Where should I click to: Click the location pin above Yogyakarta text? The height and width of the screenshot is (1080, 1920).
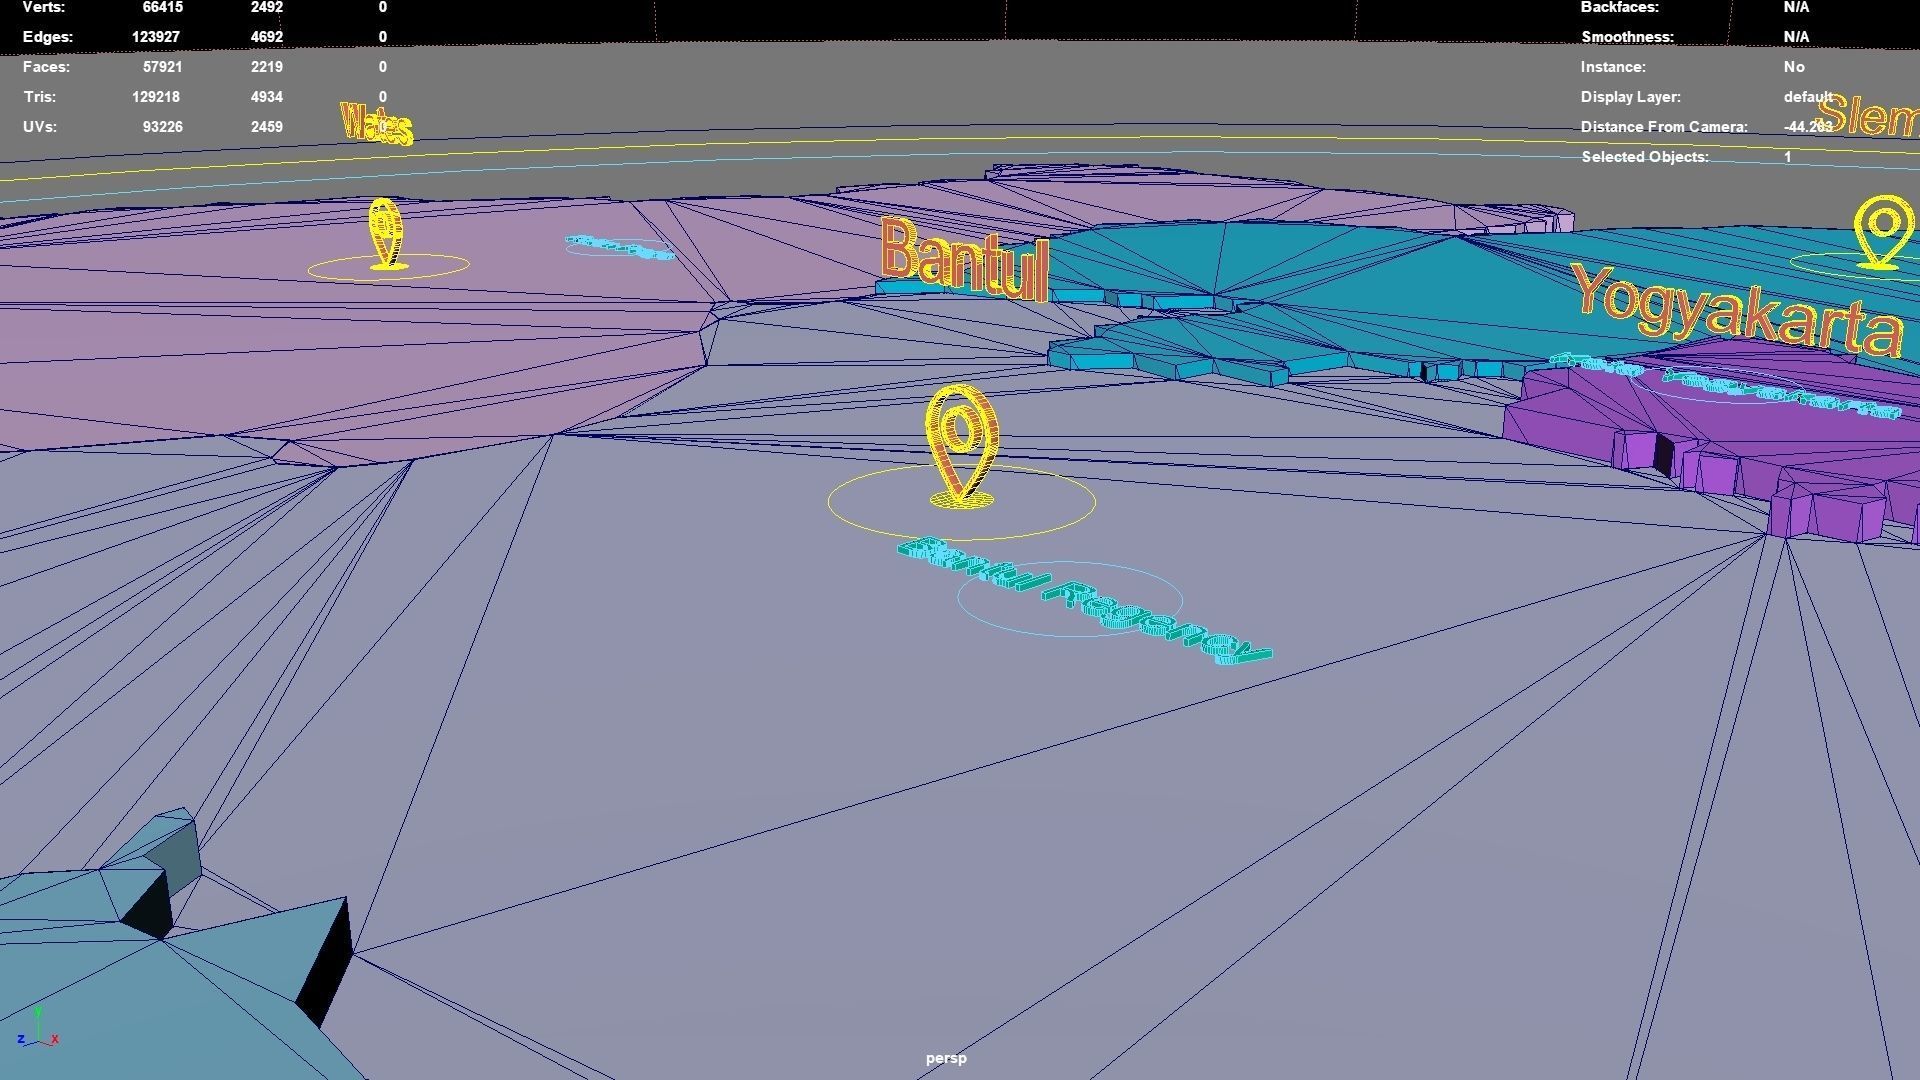pos(1882,231)
